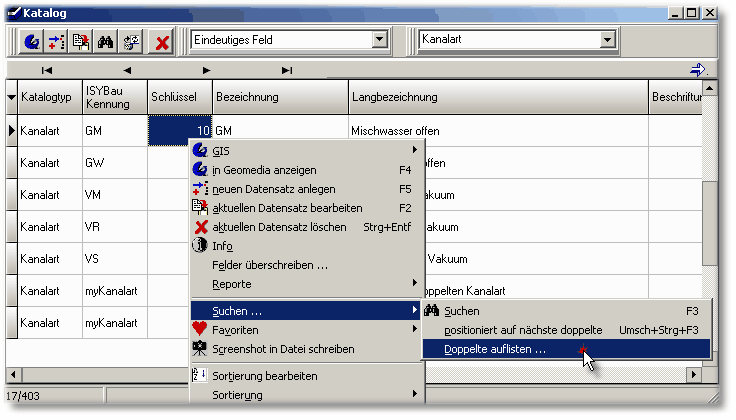Click the table corner dropdown triangle
736x420 pixels.
click(12, 97)
